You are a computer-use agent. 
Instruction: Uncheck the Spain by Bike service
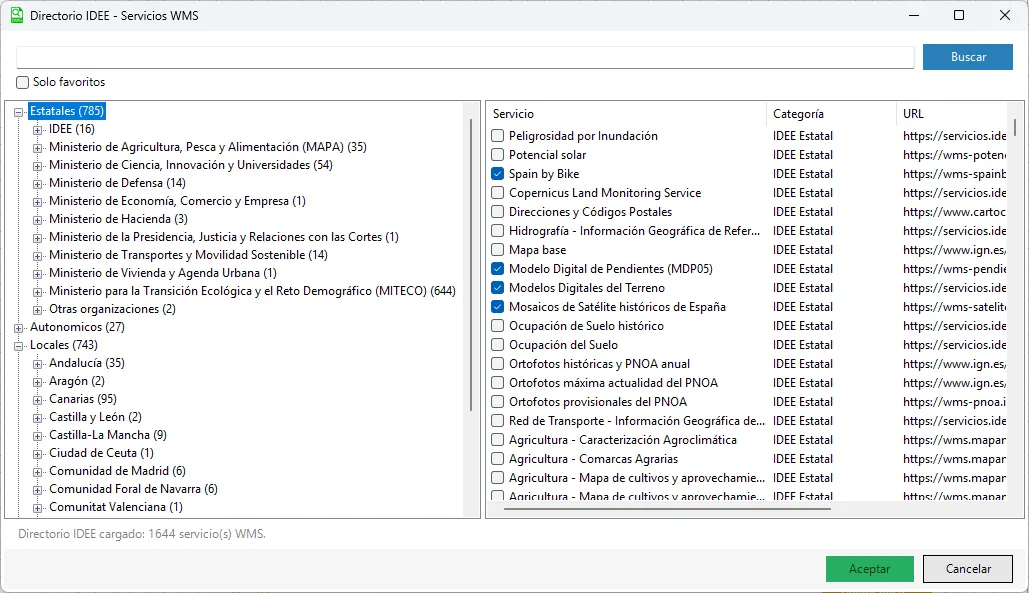tap(497, 174)
